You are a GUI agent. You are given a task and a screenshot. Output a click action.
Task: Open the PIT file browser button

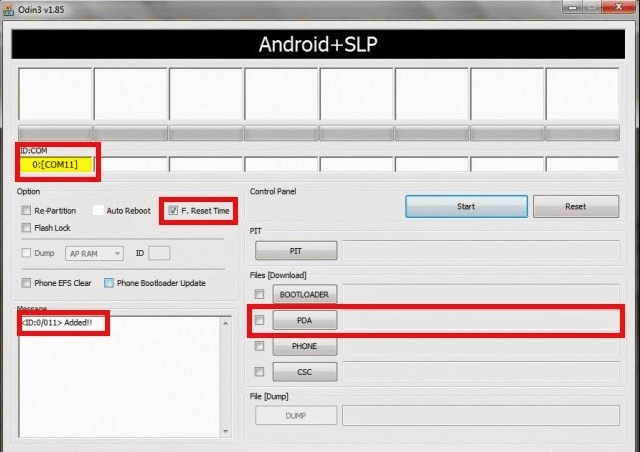point(296,251)
